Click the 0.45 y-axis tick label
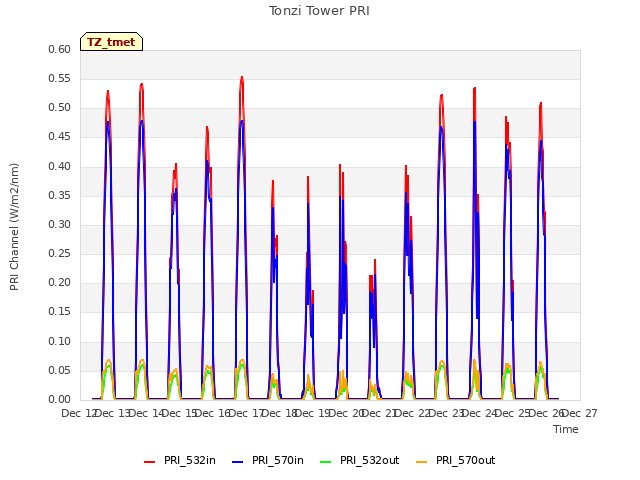The height and width of the screenshot is (480, 640). 59,137
